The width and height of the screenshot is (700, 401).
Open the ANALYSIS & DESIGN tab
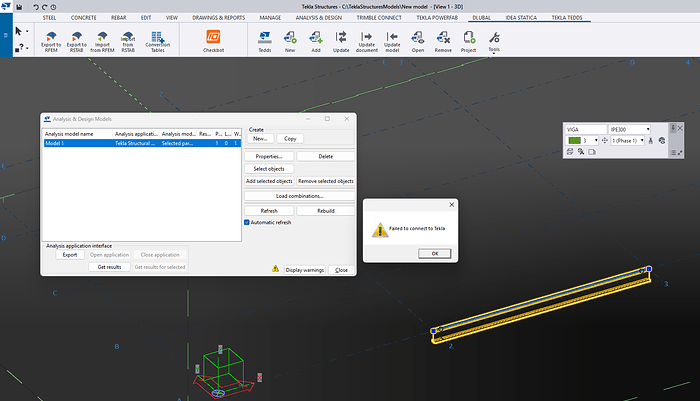(319, 18)
